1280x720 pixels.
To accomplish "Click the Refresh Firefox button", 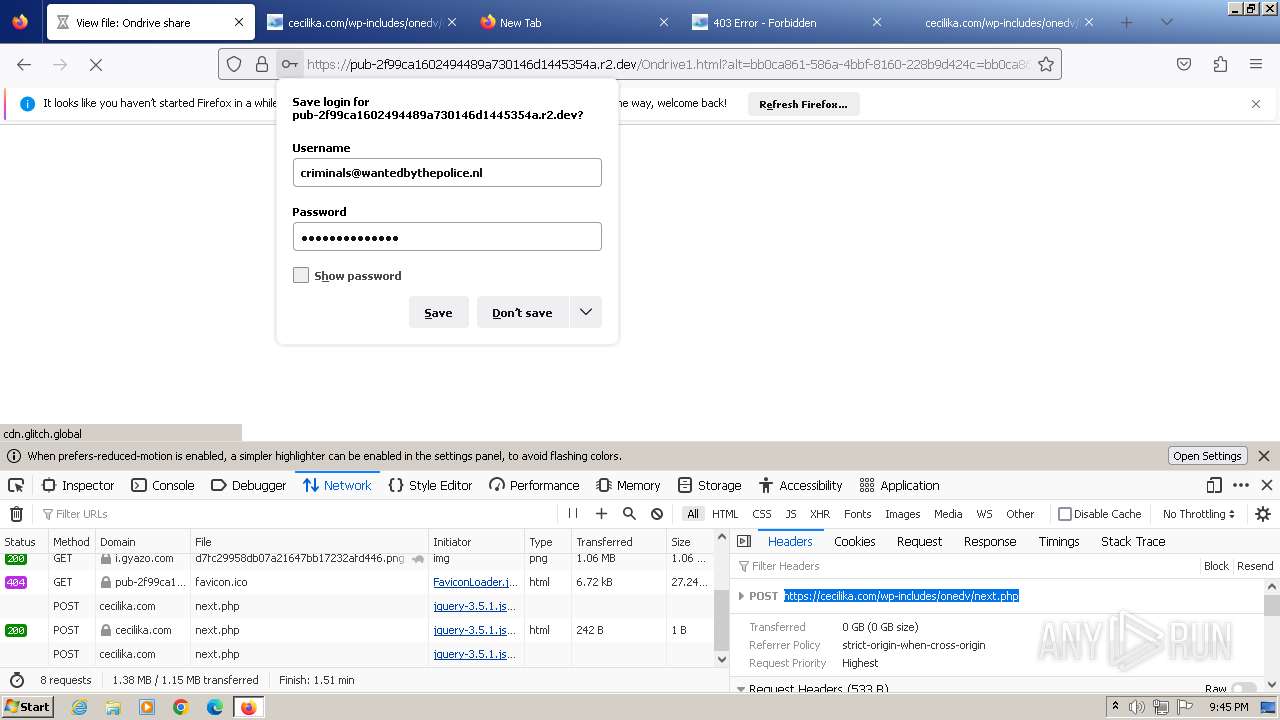I will pyautogui.click(x=803, y=104).
